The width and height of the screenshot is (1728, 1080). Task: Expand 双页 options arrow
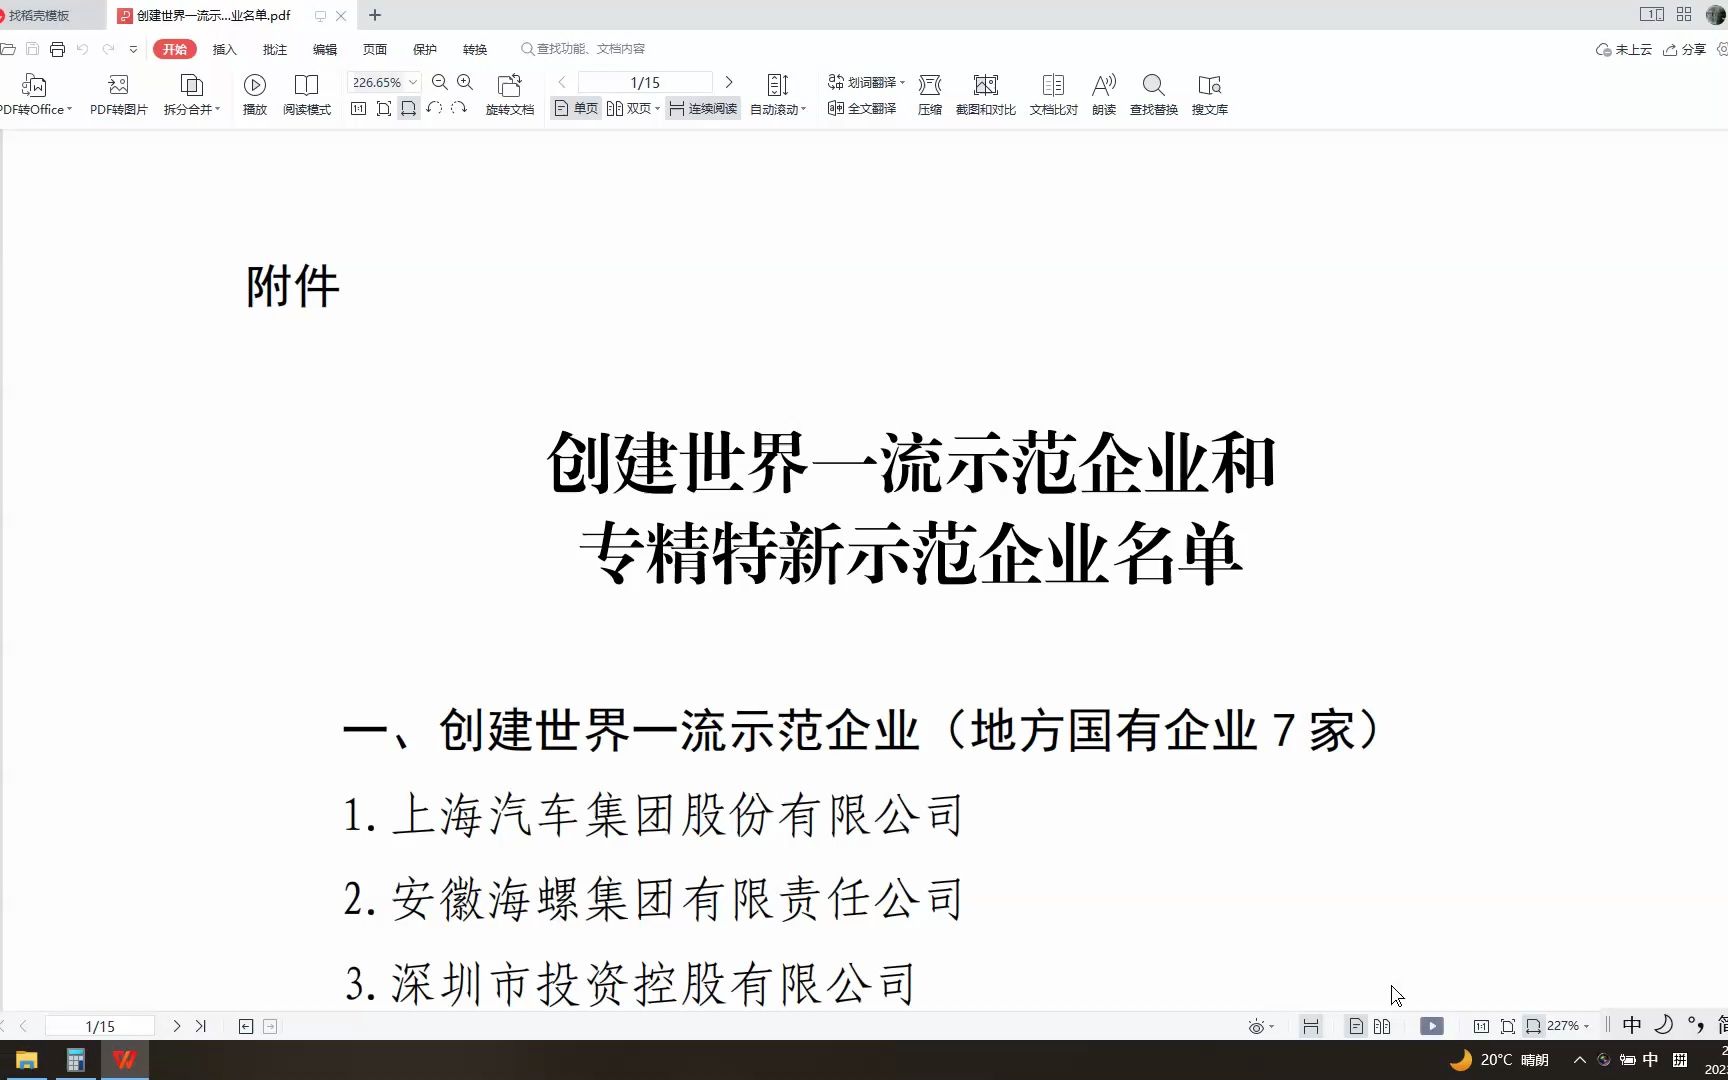point(657,109)
